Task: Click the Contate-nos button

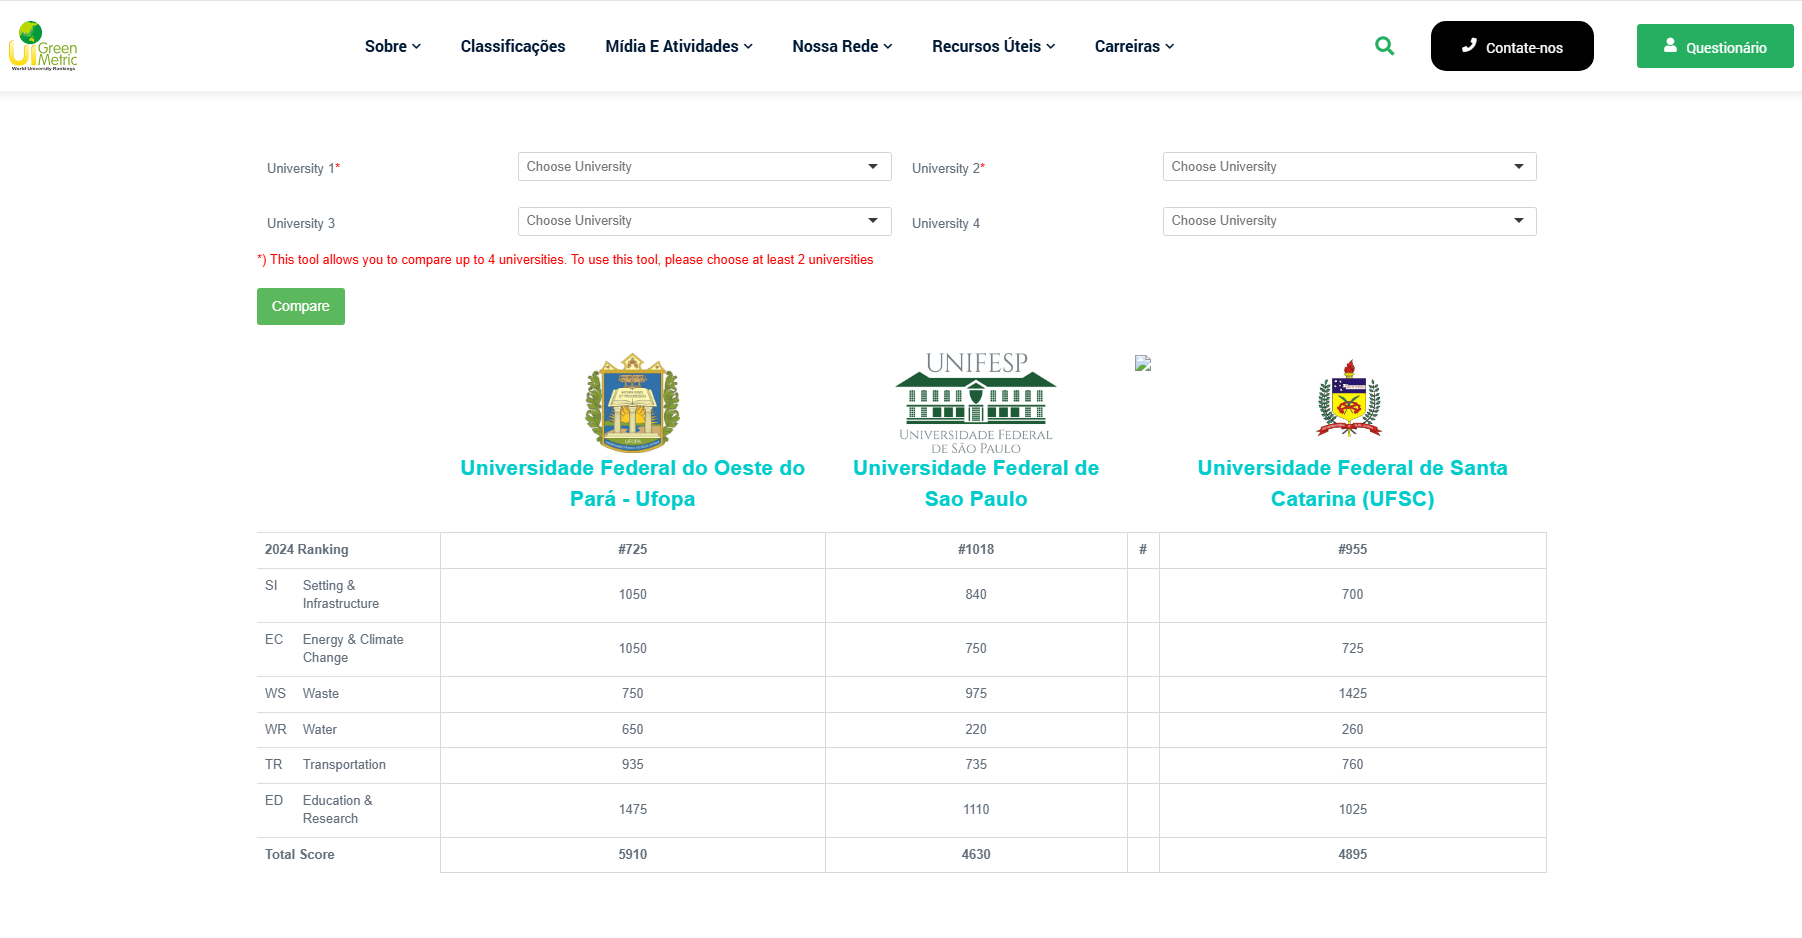Action: [x=1512, y=46]
